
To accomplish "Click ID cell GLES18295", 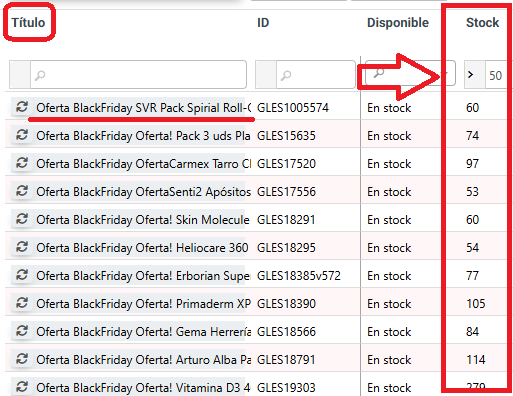I will 286,248.
